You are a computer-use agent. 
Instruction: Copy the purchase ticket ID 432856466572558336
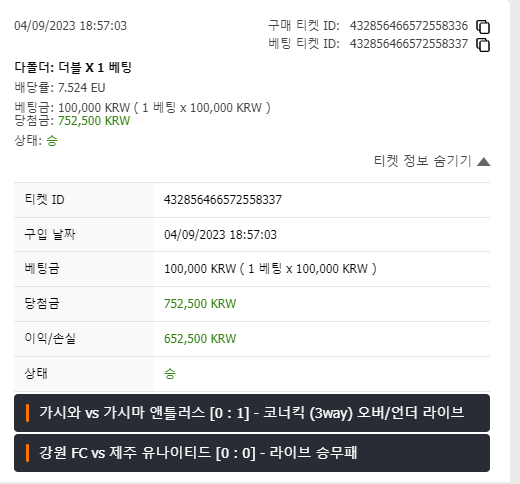pos(483,27)
